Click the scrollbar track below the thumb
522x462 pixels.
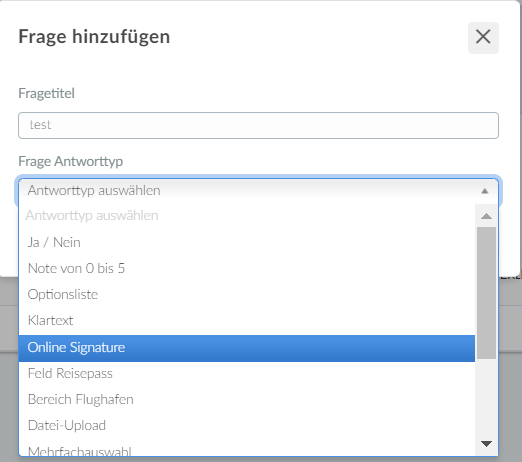[486, 396]
